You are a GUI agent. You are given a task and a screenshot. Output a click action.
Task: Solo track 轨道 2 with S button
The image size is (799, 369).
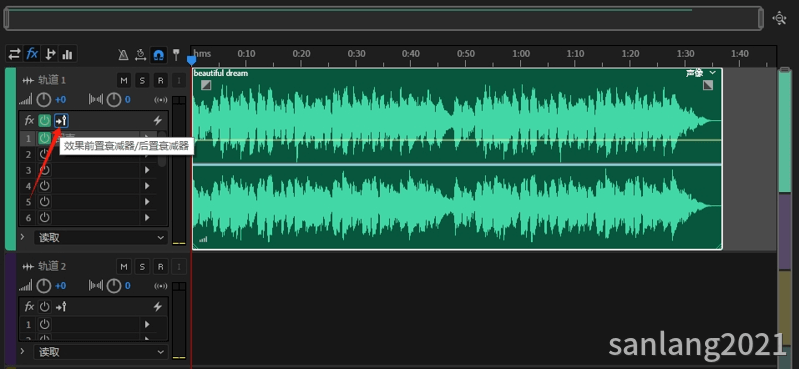tap(142, 266)
